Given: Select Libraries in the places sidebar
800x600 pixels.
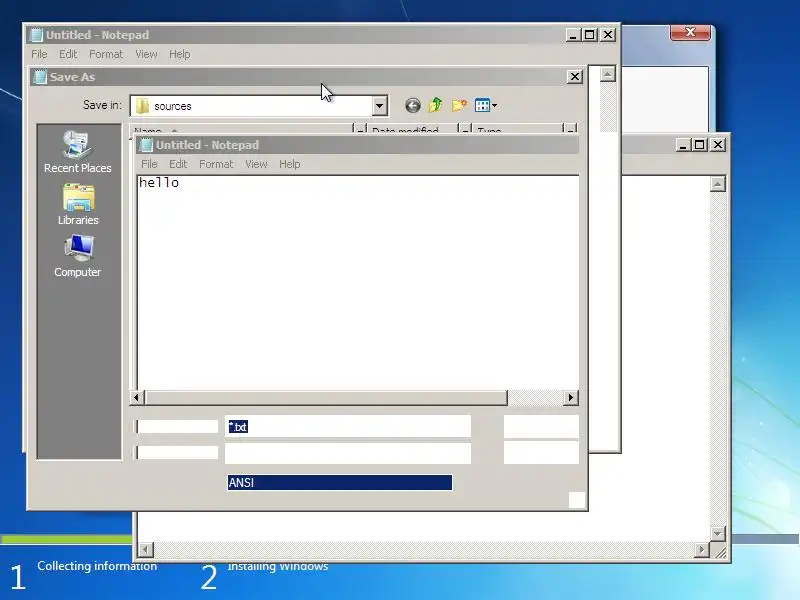Looking at the screenshot, I should [x=78, y=205].
